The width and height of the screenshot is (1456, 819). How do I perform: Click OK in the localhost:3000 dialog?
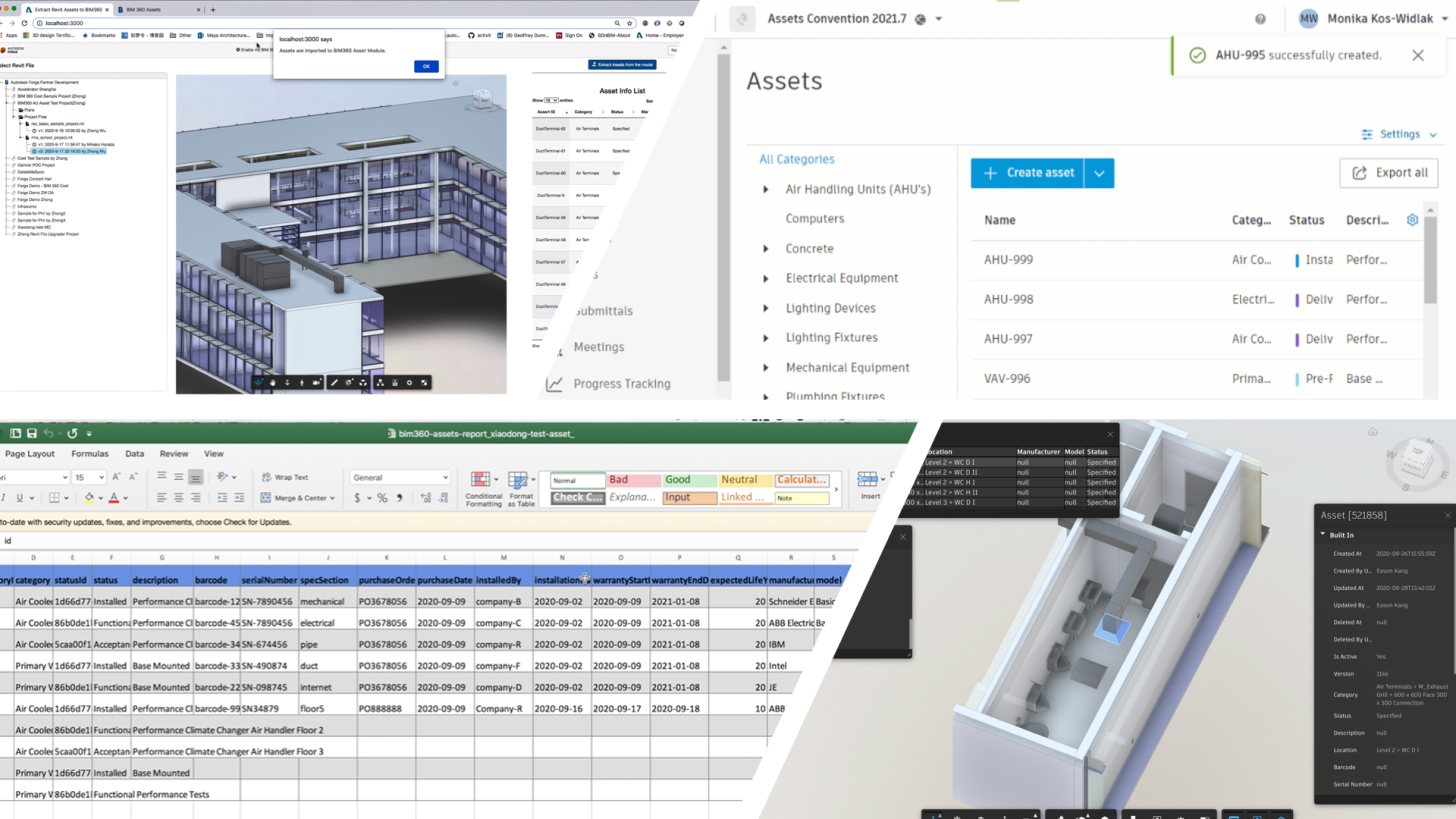point(425,66)
